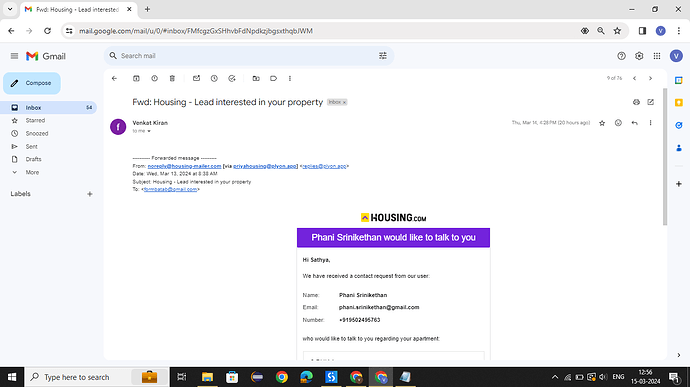Open File Explorer from the taskbar

pos(207,377)
